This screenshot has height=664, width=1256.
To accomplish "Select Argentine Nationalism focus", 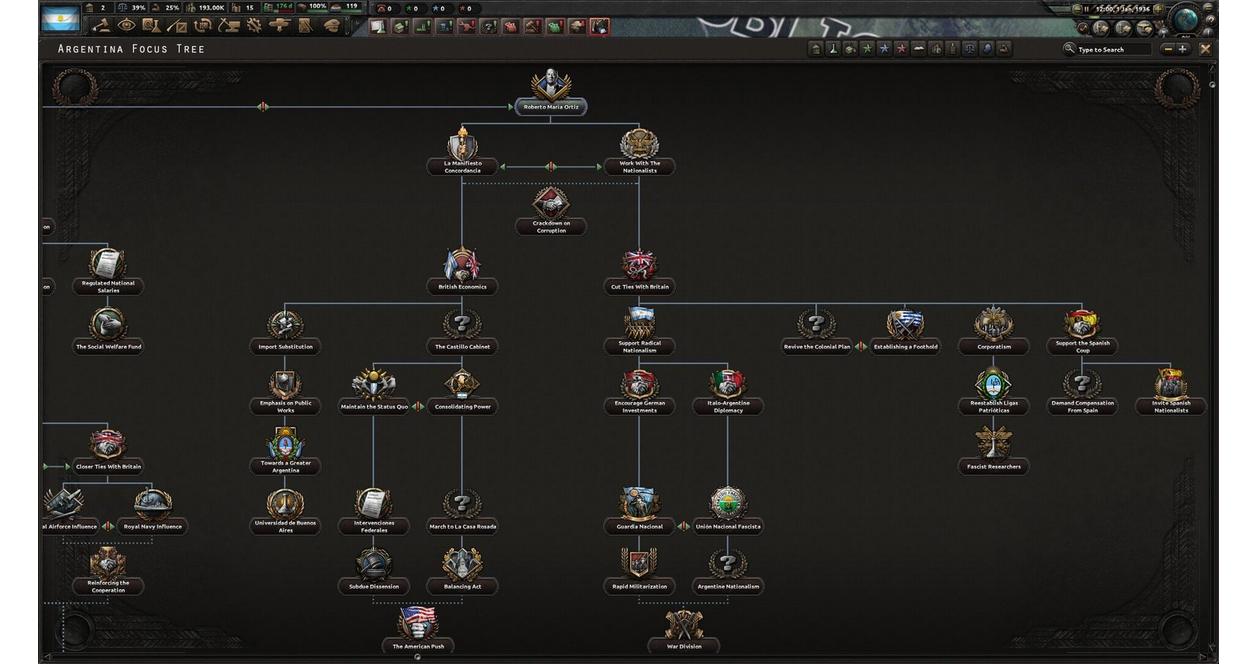I will pyautogui.click(x=728, y=572).
